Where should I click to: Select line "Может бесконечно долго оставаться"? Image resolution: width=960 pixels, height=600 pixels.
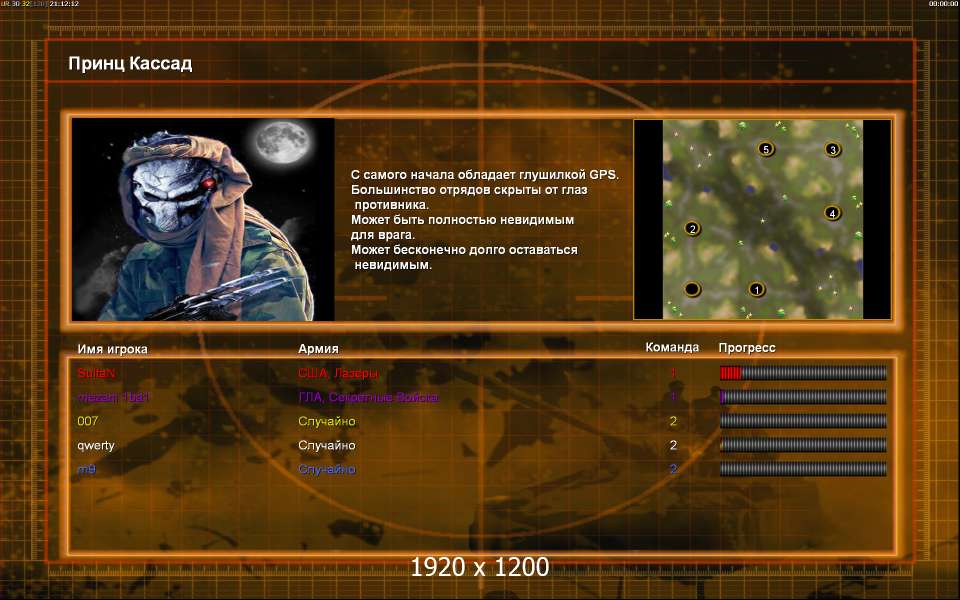[x=464, y=250]
